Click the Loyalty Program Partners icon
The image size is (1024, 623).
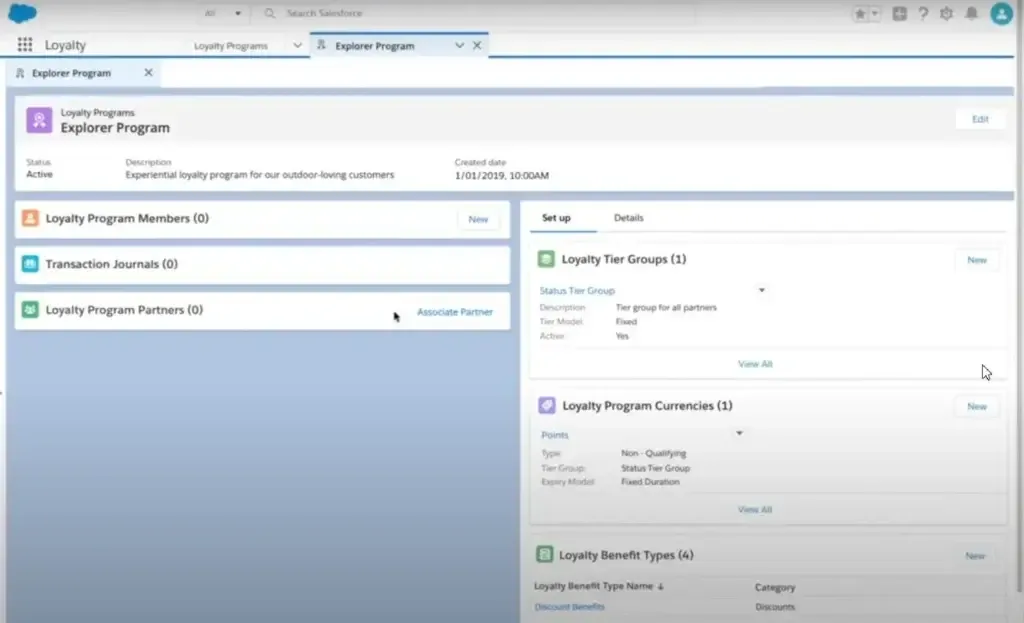point(30,310)
